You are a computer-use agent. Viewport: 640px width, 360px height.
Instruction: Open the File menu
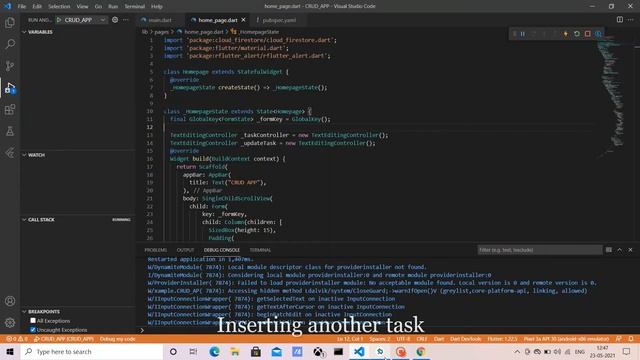[x=22, y=6]
